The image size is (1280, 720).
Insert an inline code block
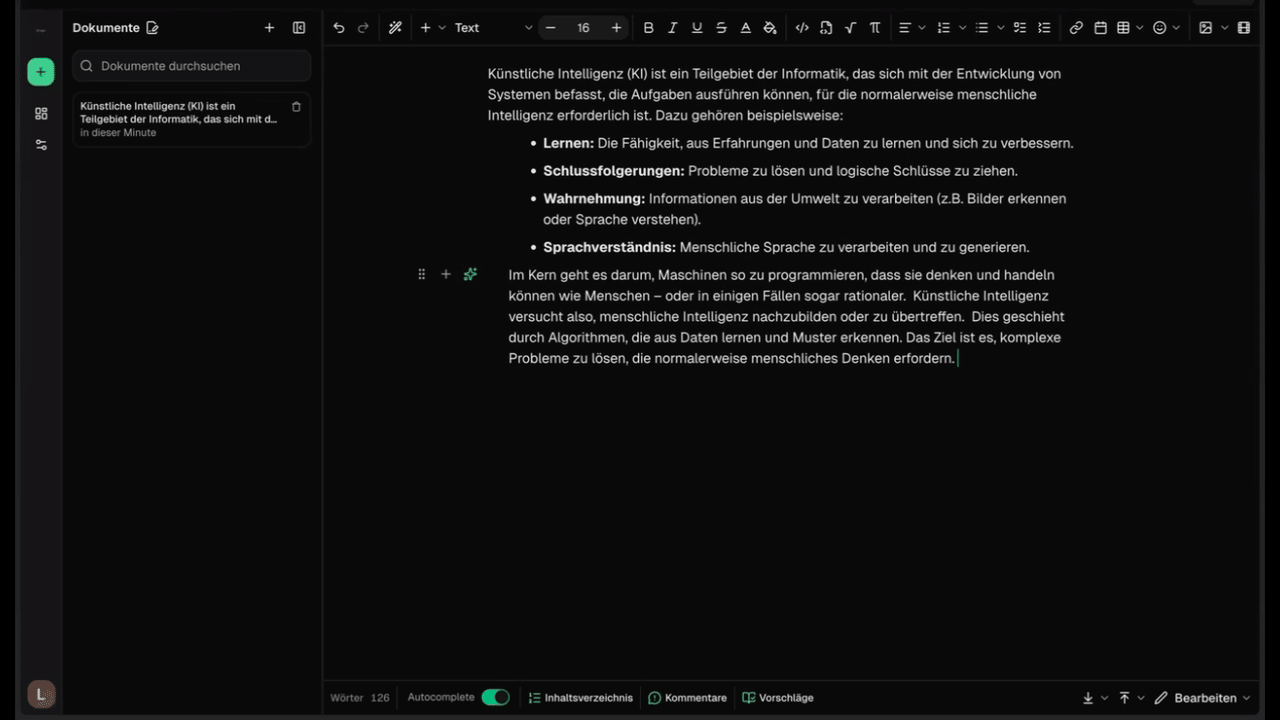801,28
